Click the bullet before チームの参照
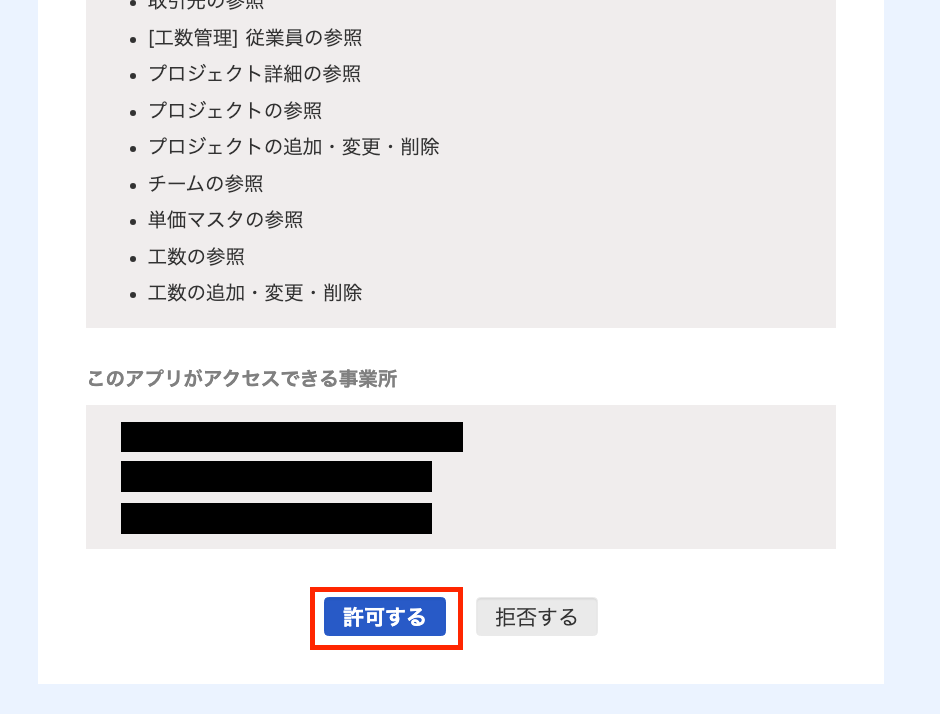 [133, 185]
